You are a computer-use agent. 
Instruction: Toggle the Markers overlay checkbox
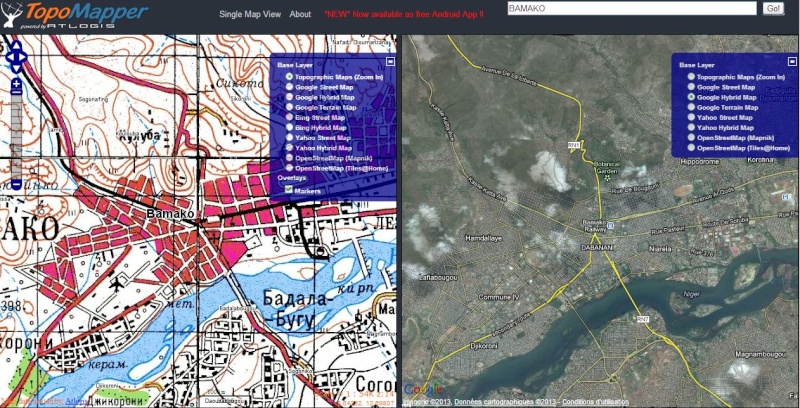click(x=289, y=190)
